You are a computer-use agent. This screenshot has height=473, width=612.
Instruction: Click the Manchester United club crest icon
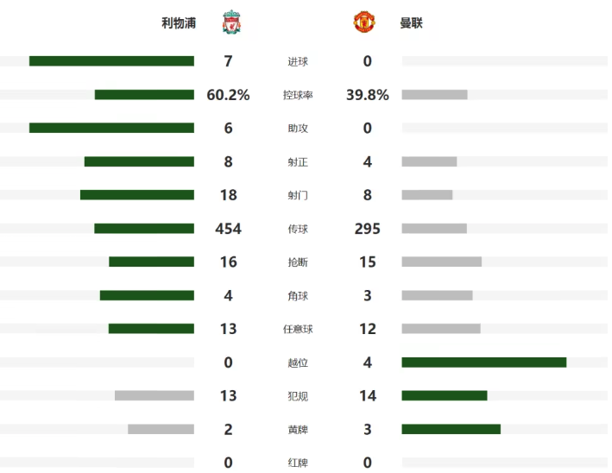coord(364,22)
